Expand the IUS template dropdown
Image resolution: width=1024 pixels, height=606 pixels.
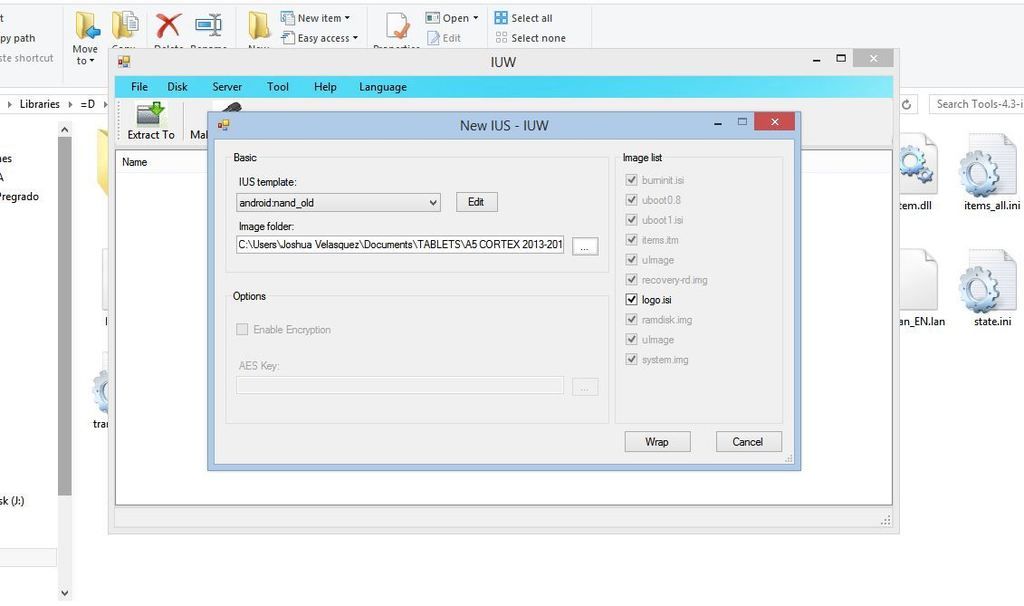click(433, 203)
